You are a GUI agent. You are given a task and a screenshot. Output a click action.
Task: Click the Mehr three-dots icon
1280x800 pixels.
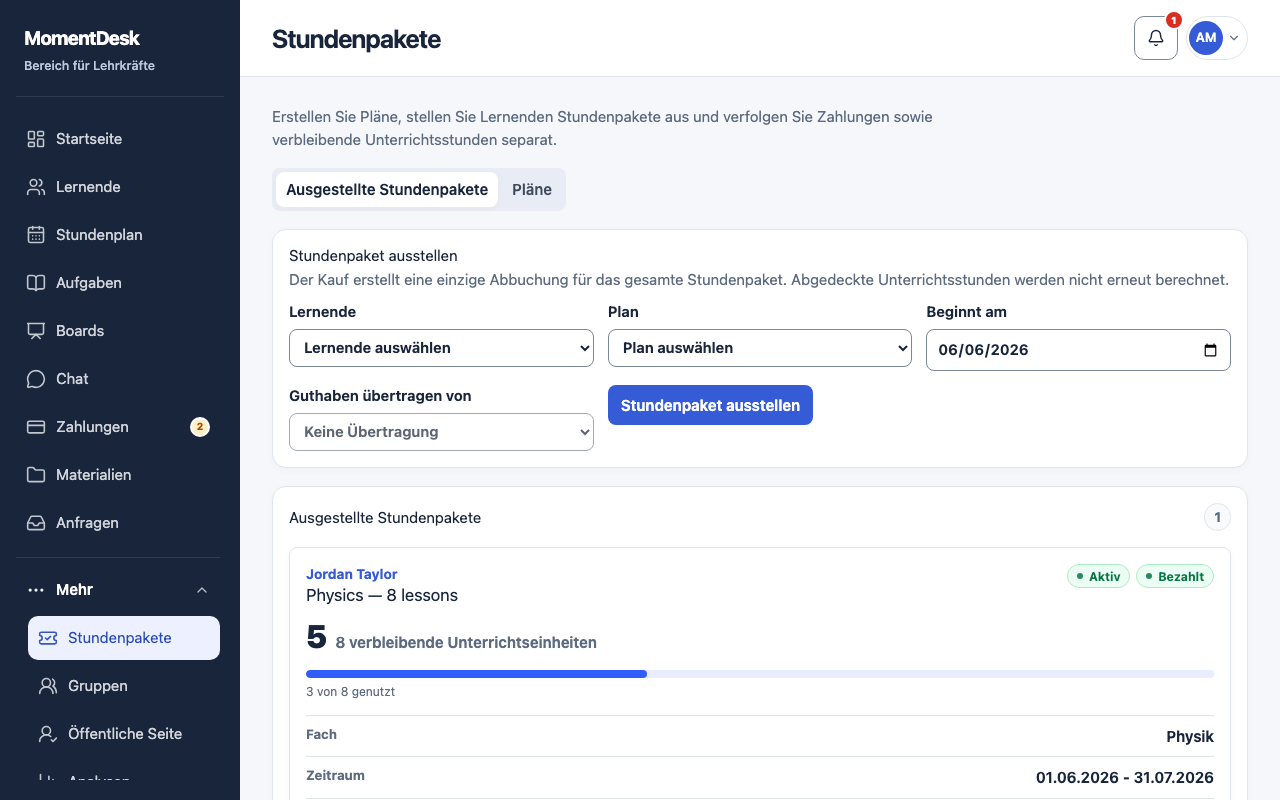click(36, 590)
